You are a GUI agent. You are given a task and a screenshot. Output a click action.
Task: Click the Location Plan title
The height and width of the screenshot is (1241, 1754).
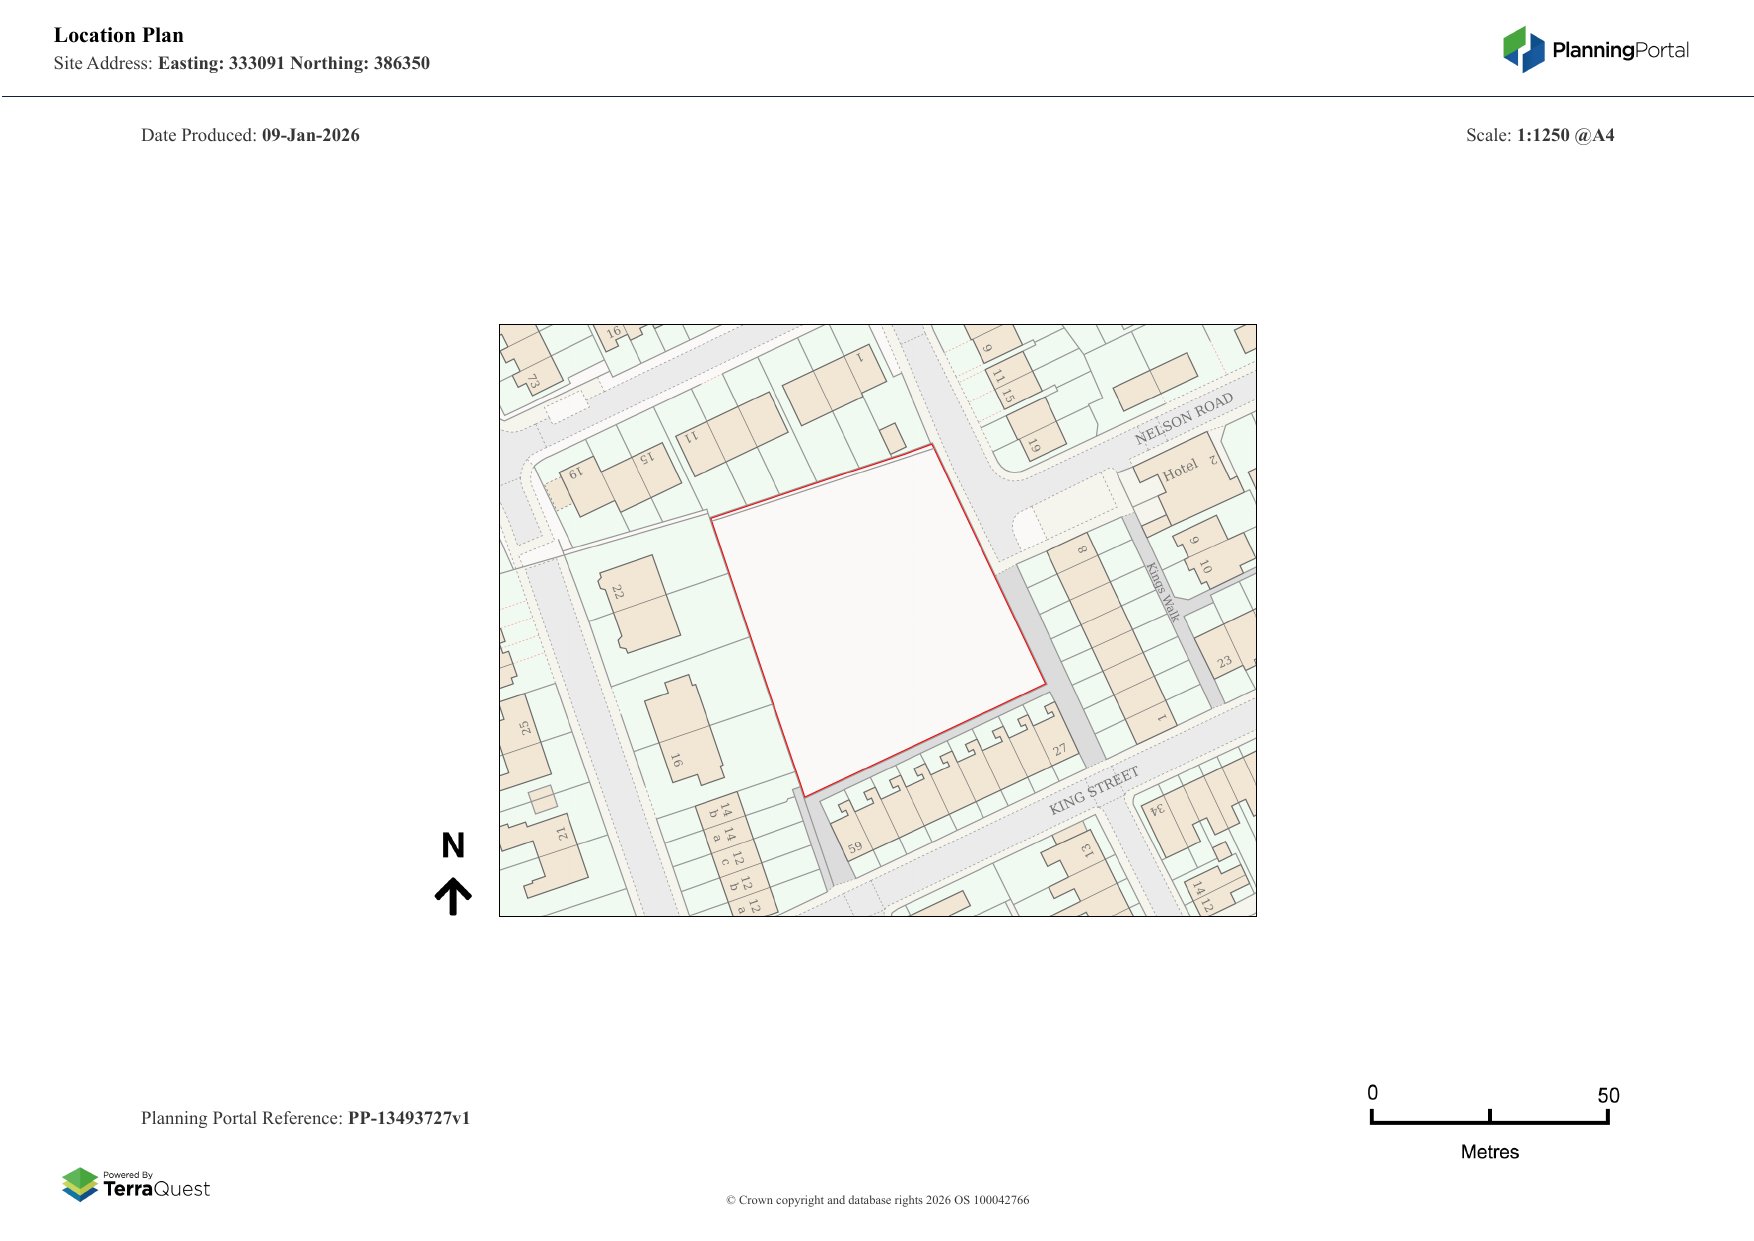(x=119, y=35)
